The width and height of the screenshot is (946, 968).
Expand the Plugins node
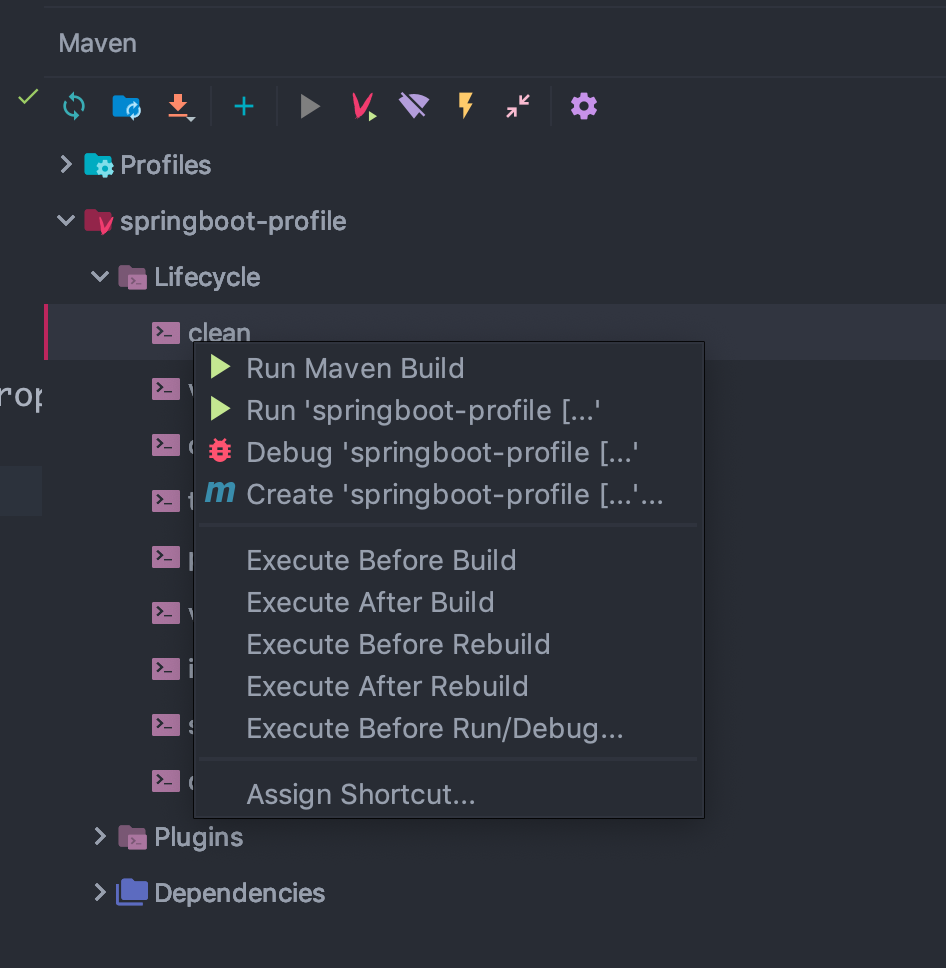click(x=100, y=837)
